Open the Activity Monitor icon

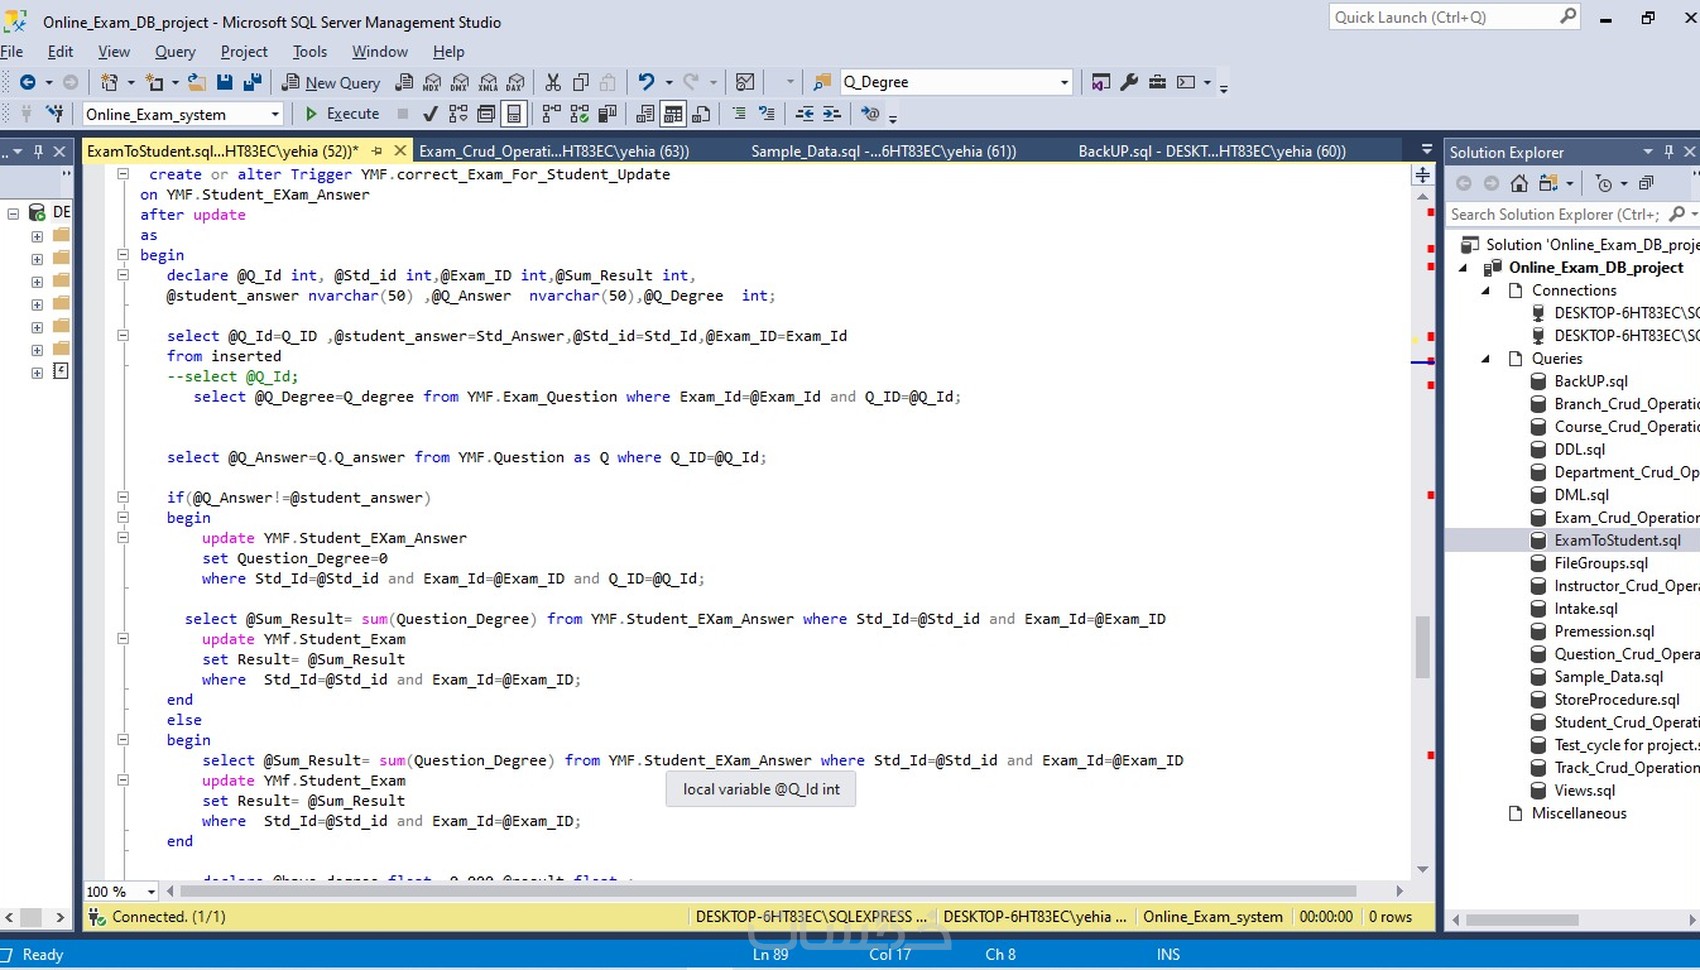[745, 82]
